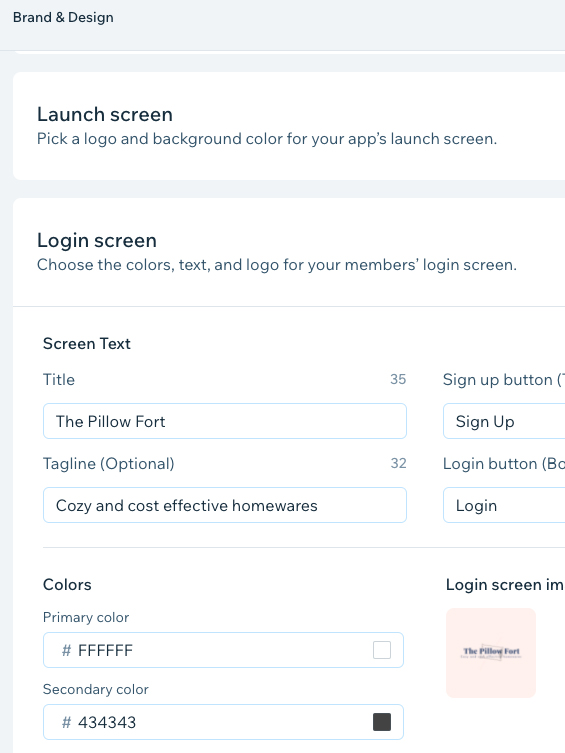The image size is (565, 753).
Task: Click the Login screen image heading
Action: 505,584
